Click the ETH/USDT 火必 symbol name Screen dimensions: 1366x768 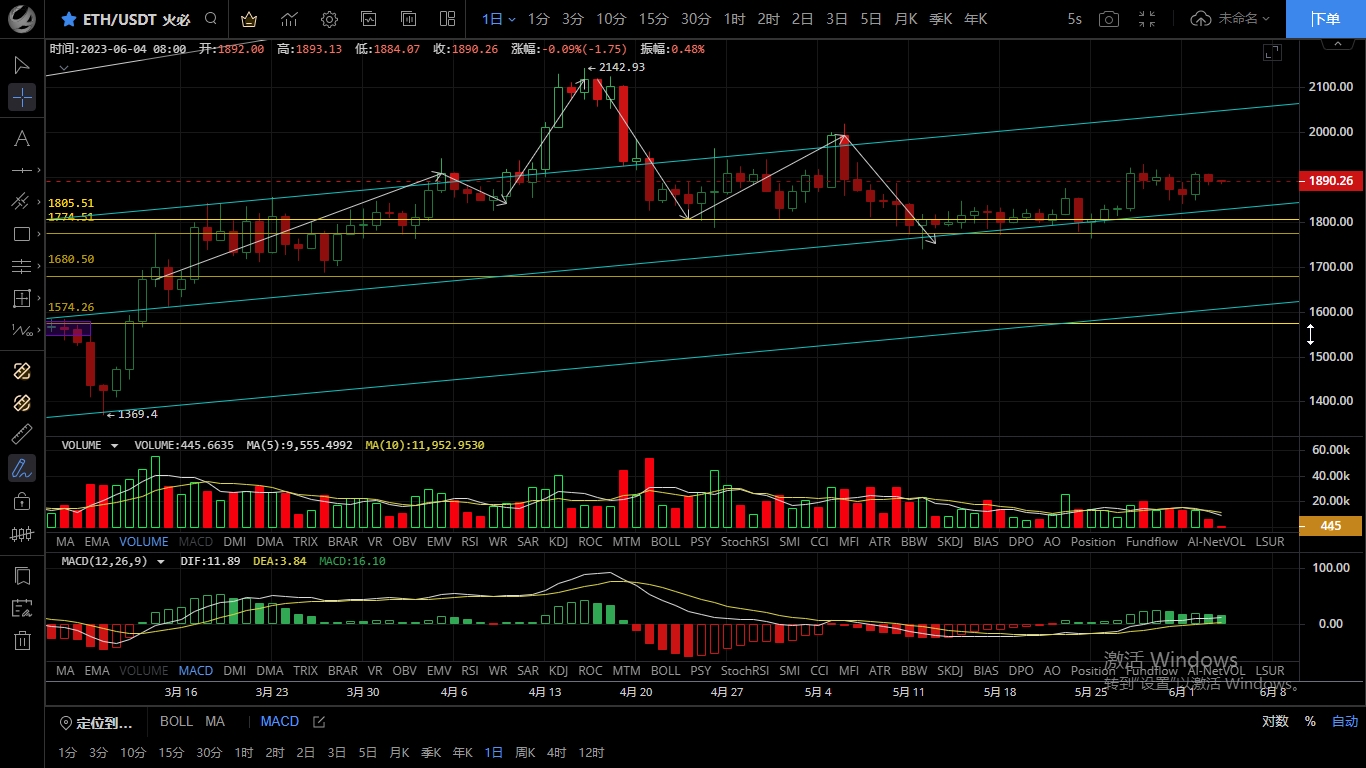pos(135,19)
